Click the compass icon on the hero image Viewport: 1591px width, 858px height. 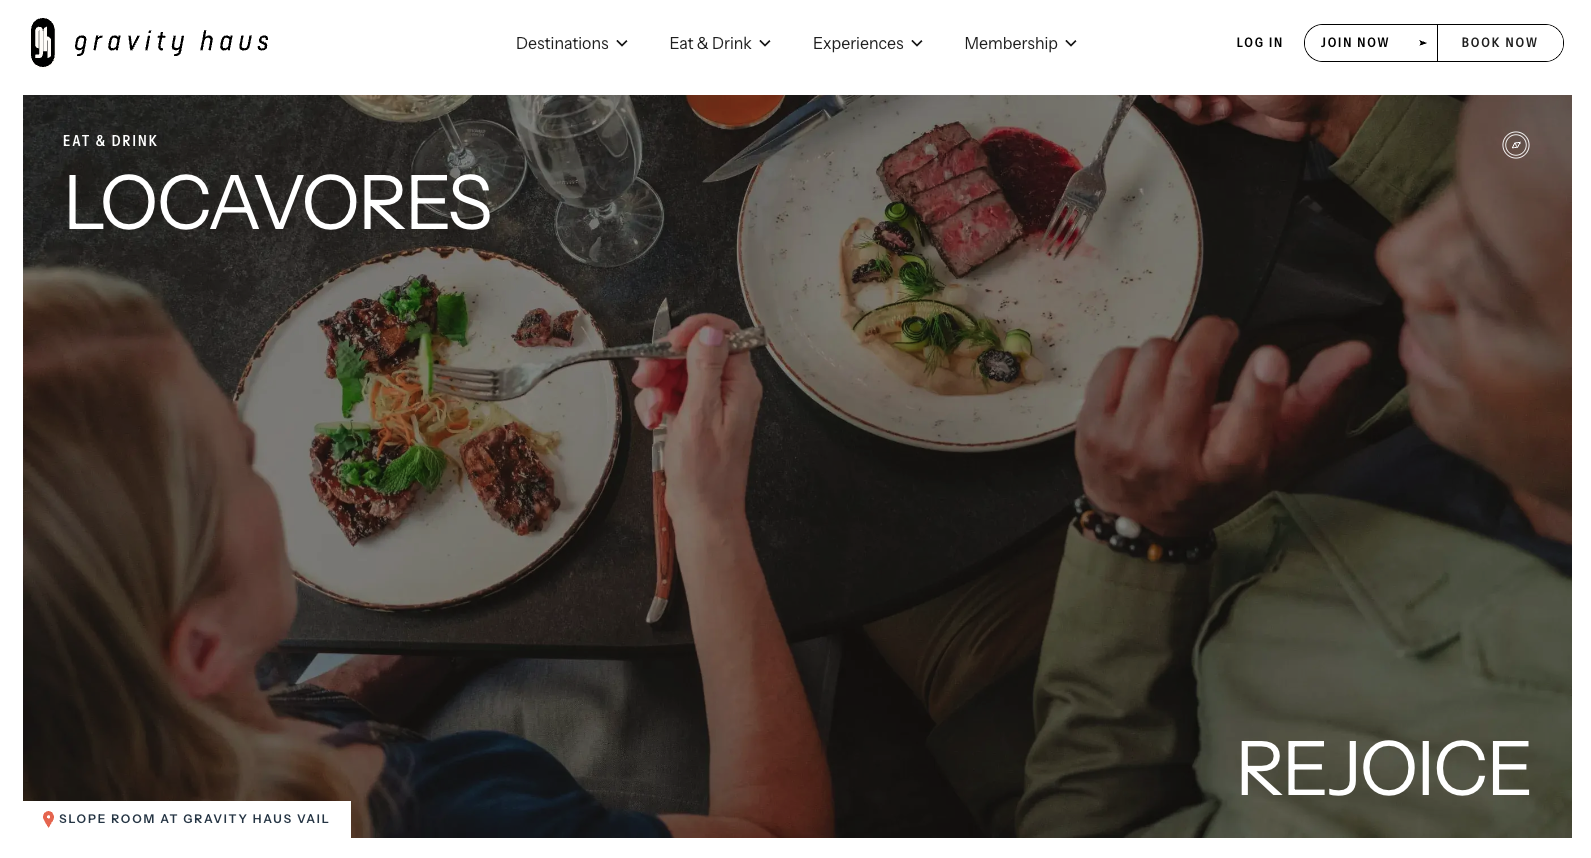coord(1516,145)
